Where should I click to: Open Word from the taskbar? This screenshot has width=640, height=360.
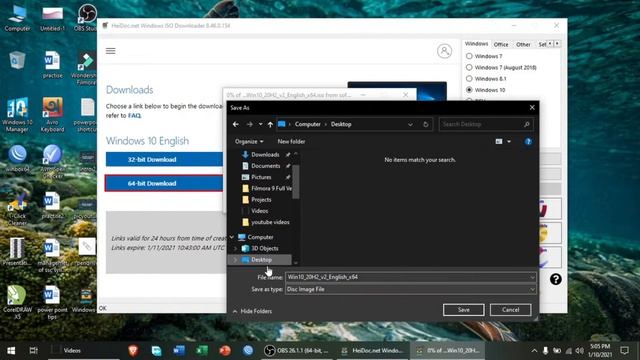coord(179,351)
